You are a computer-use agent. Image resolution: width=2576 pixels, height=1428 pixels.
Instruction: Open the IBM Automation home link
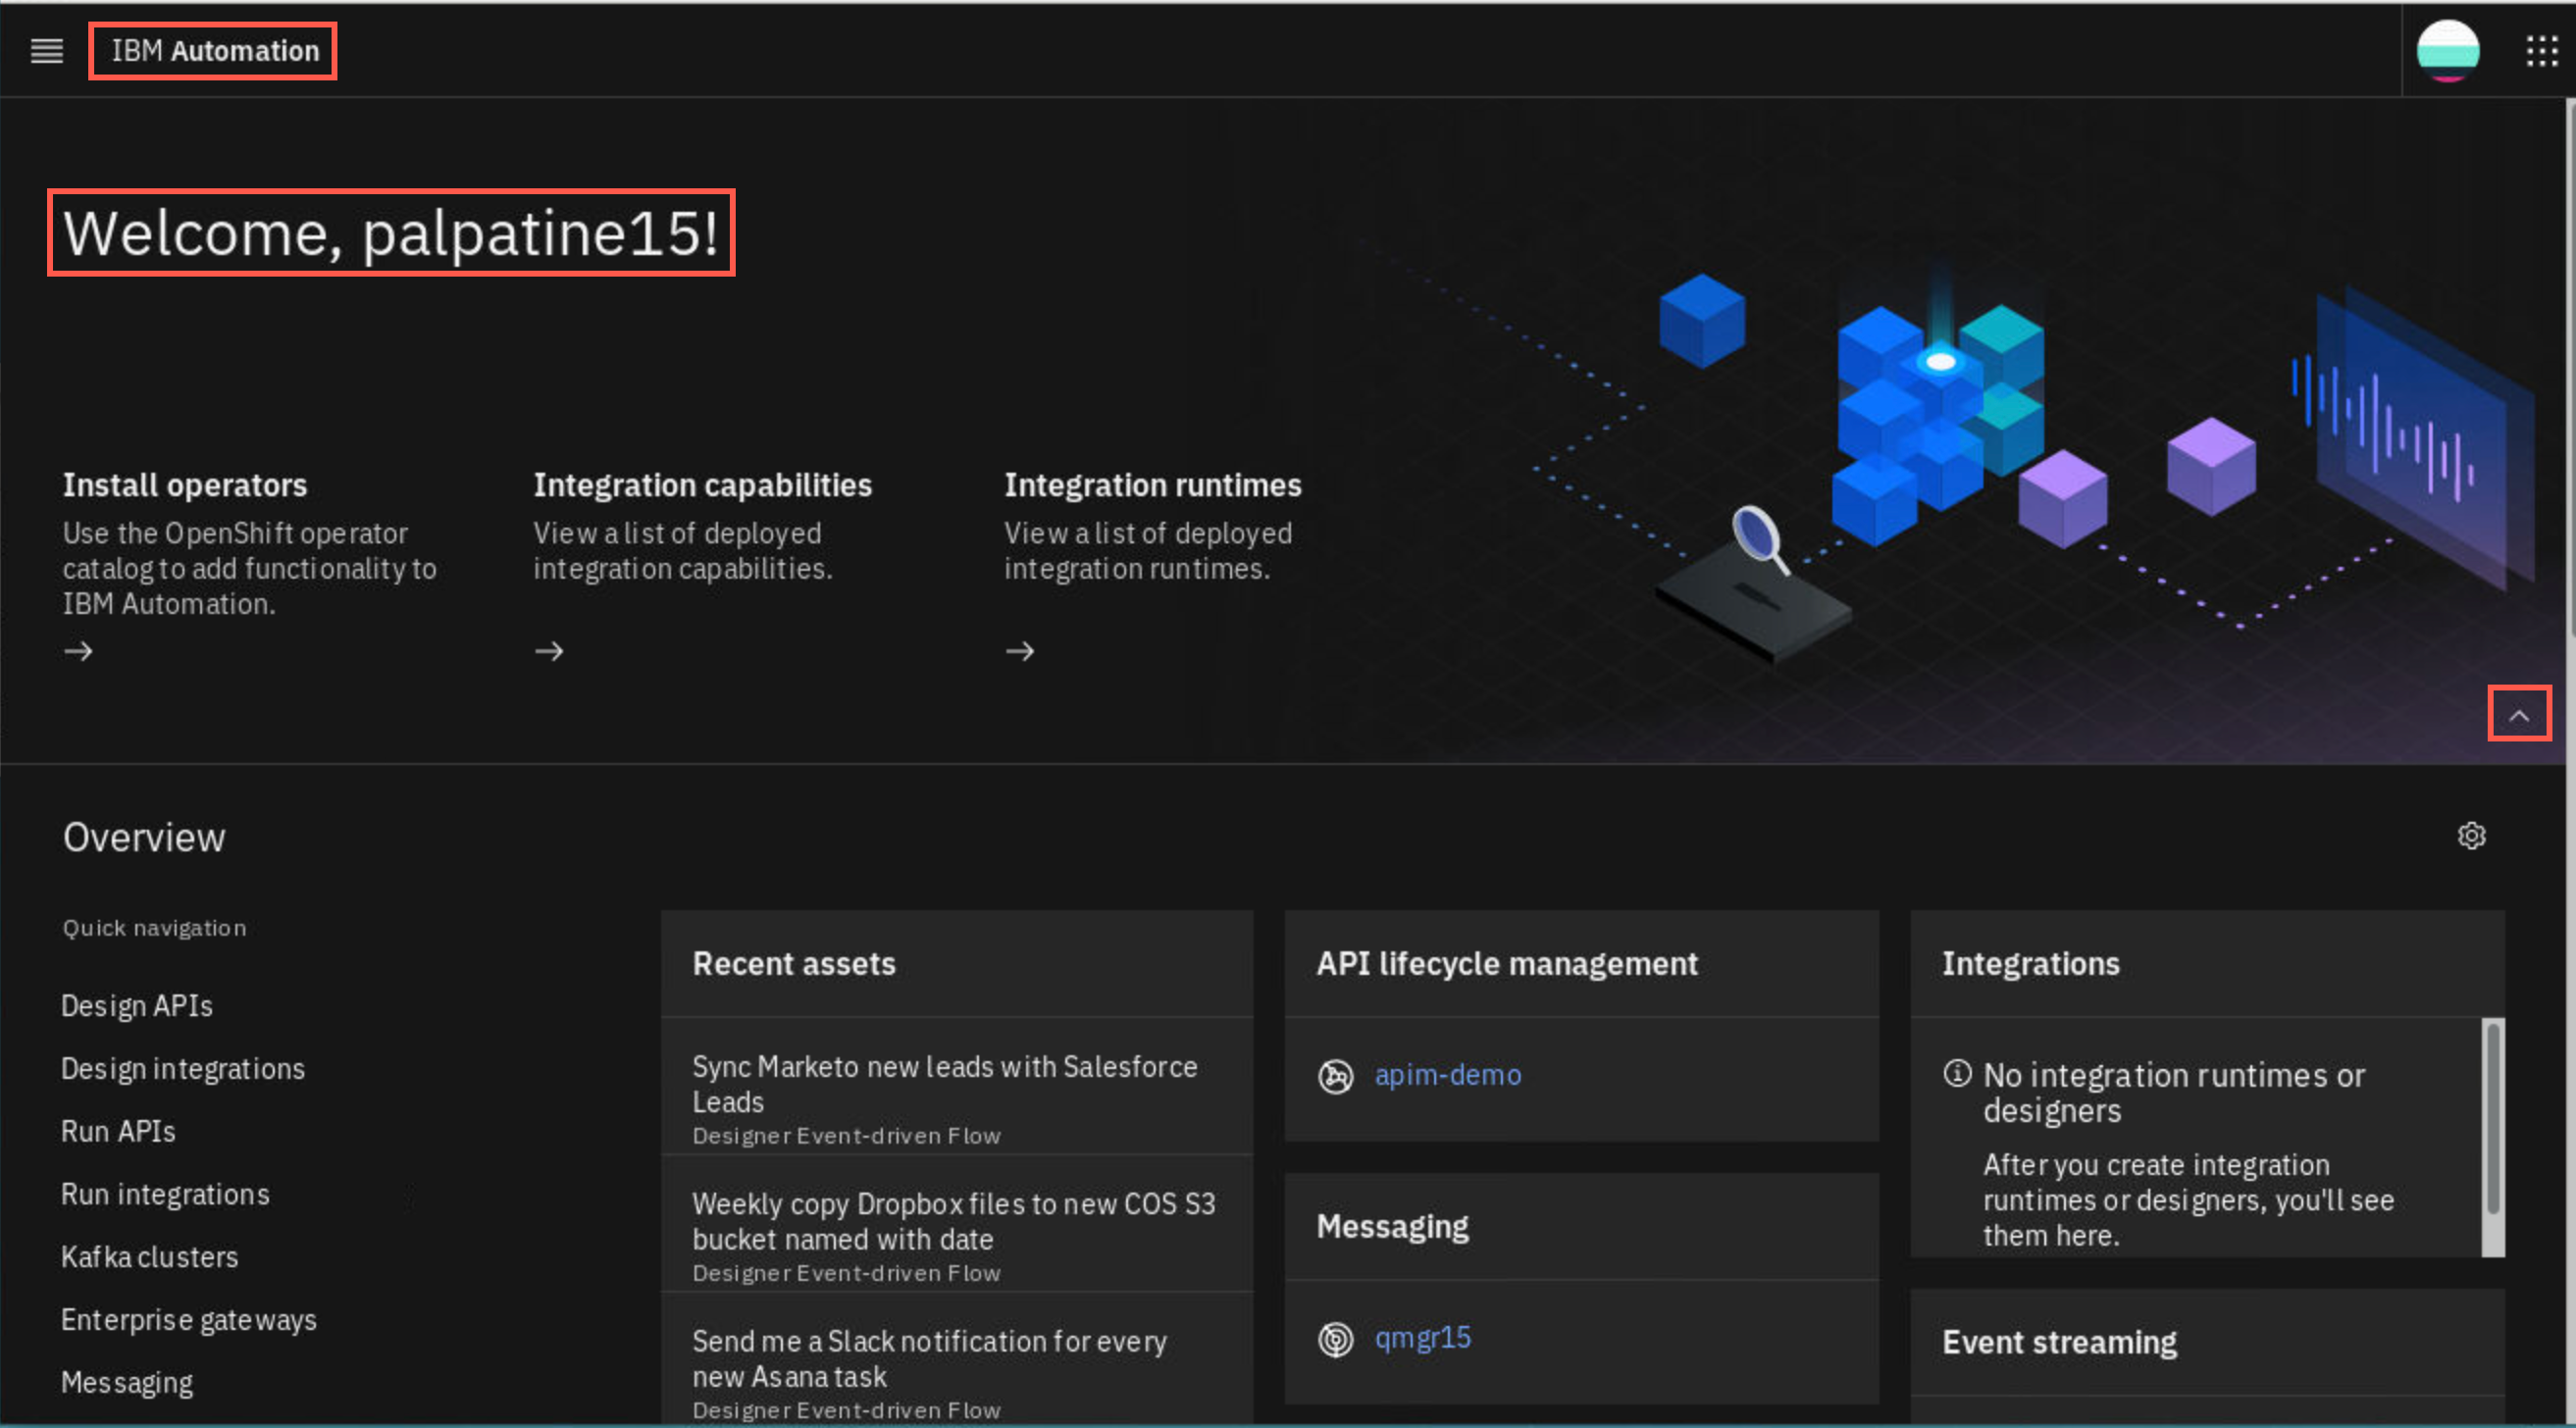214,50
